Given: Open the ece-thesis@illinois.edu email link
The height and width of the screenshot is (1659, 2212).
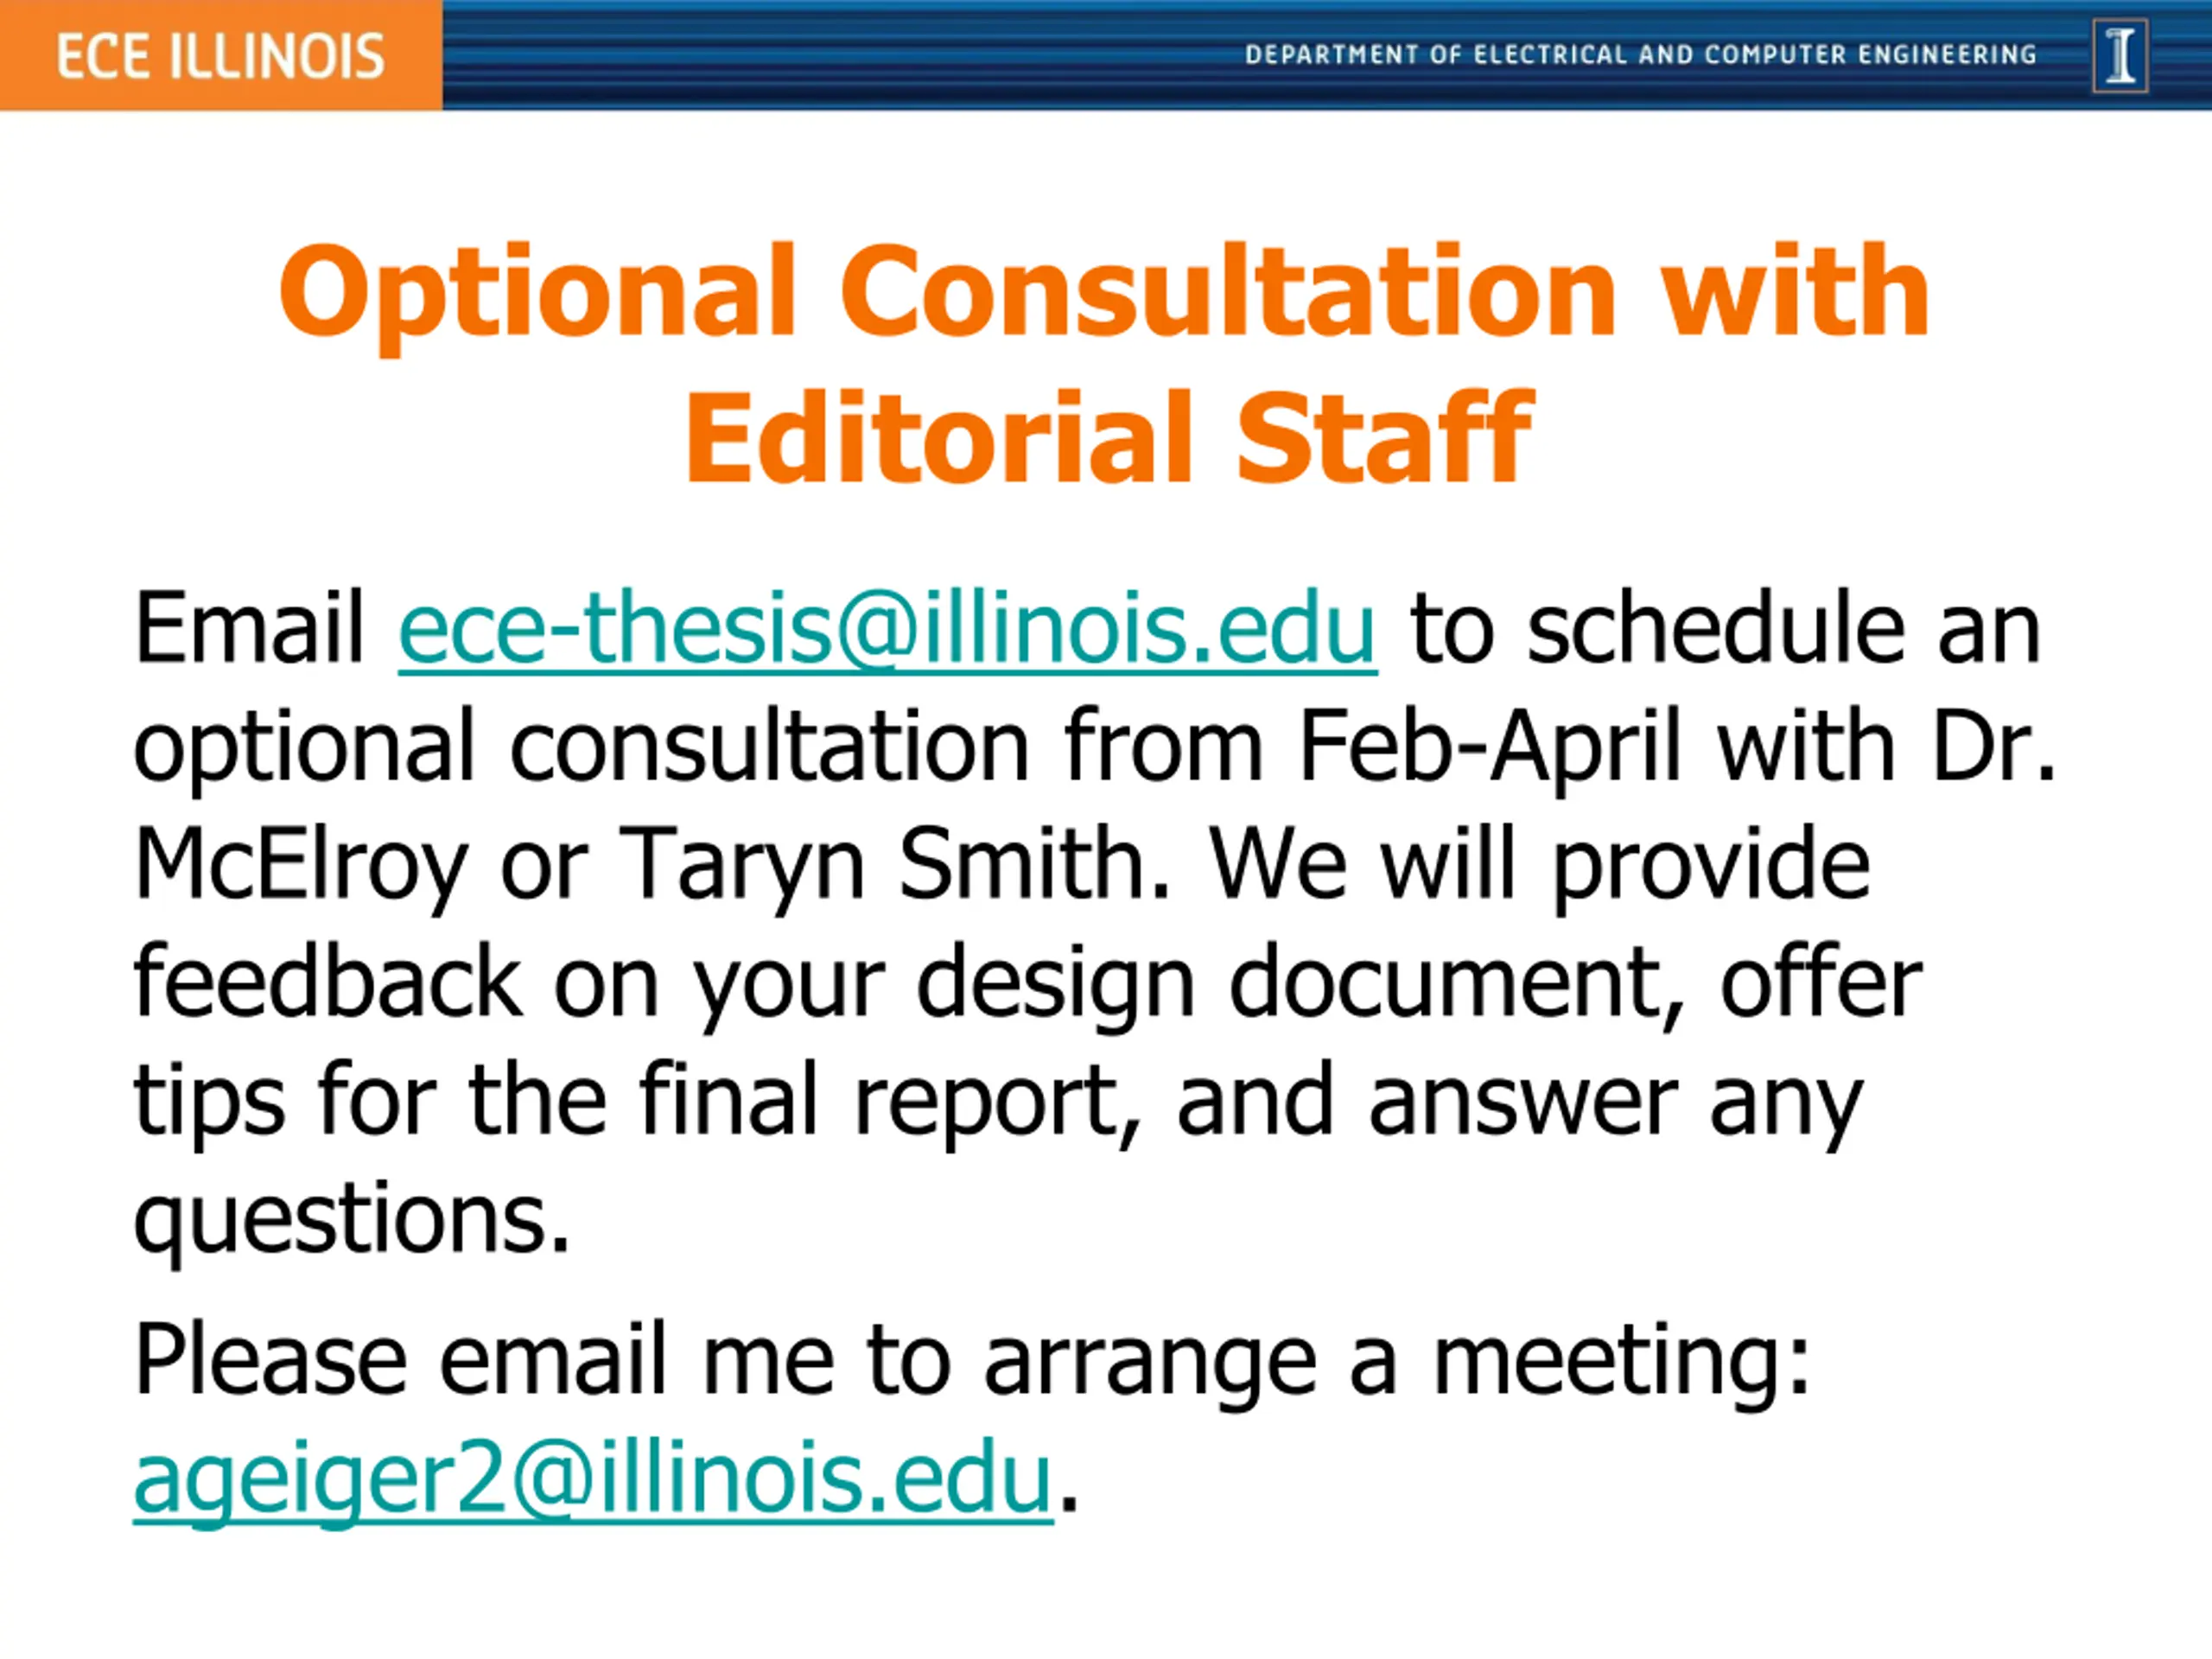Looking at the screenshot, I should click(x=888, y=628).
